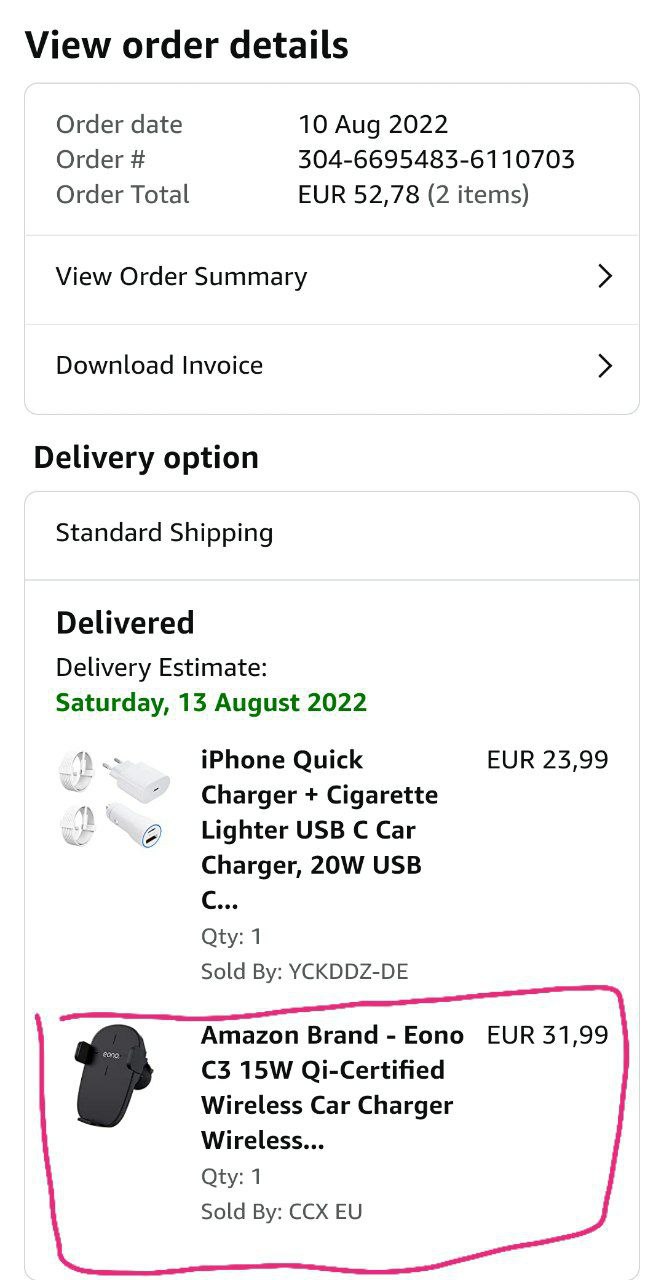The image size is (664, 1280).
Task: Click the (2 items) label
Action: (478, 195)
